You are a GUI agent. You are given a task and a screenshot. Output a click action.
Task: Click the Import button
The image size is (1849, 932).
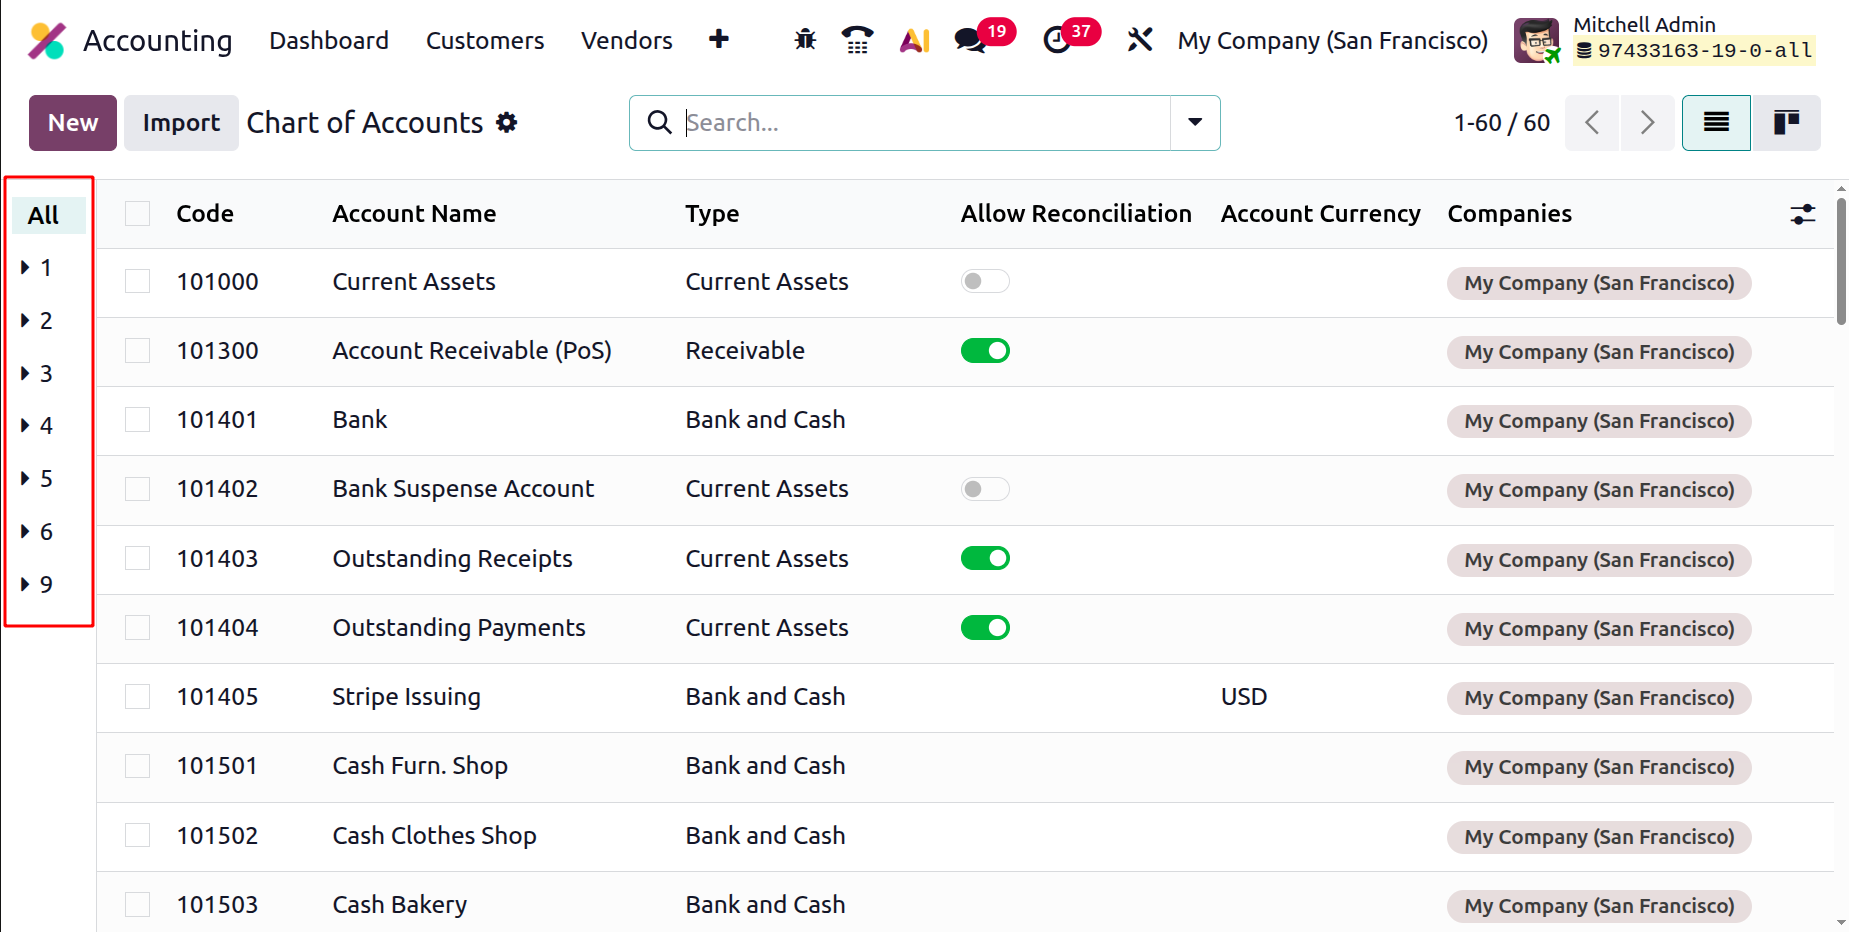click(x=181, y=123)
